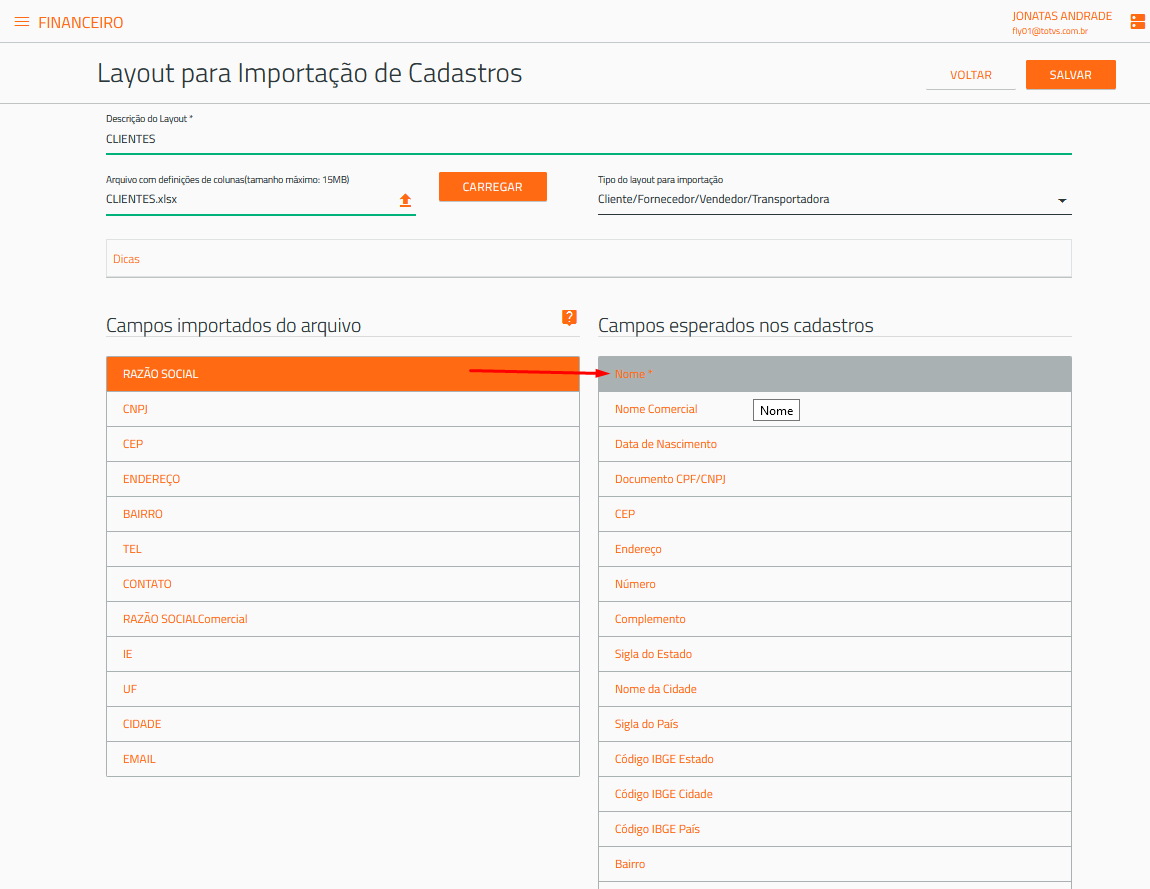The image size is (1150, 889).
Task: Click the Código IBGE Estado expected field
Action: [835, 759]
